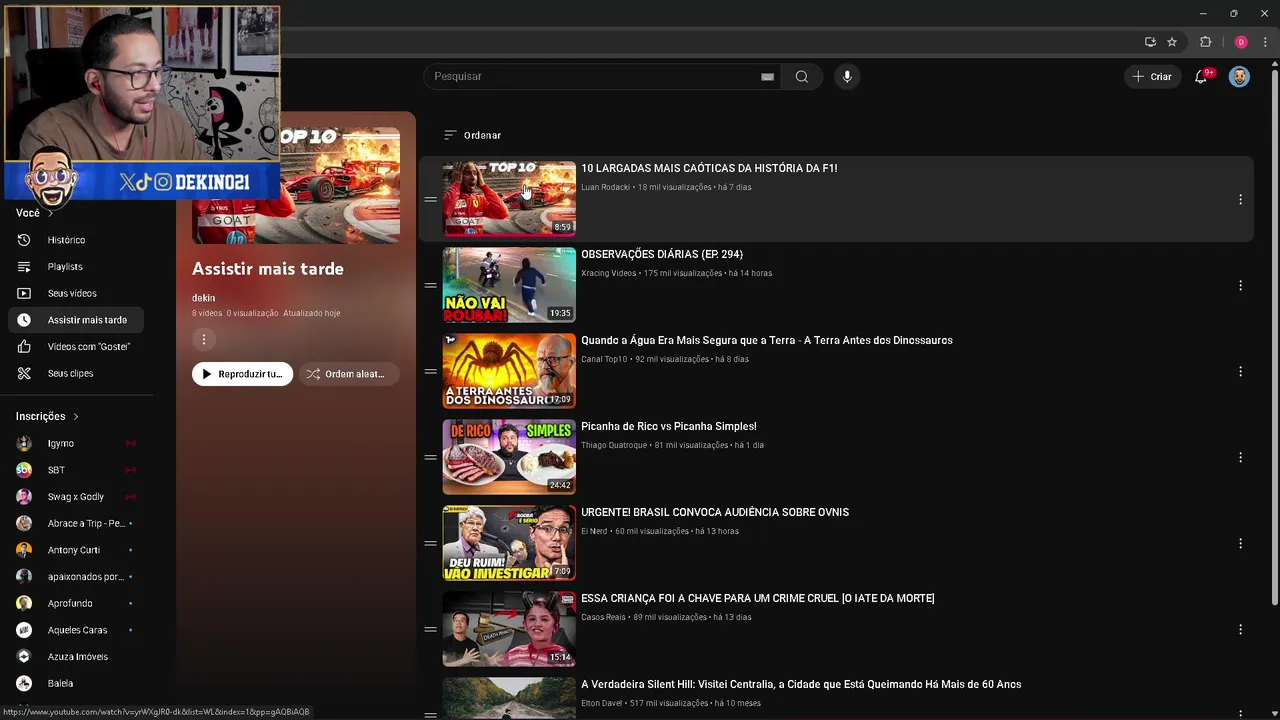Viewport: 1280px width, 720px height.
Task: Open Chrome three-dot menu
Action: [x=1265, y=42]
